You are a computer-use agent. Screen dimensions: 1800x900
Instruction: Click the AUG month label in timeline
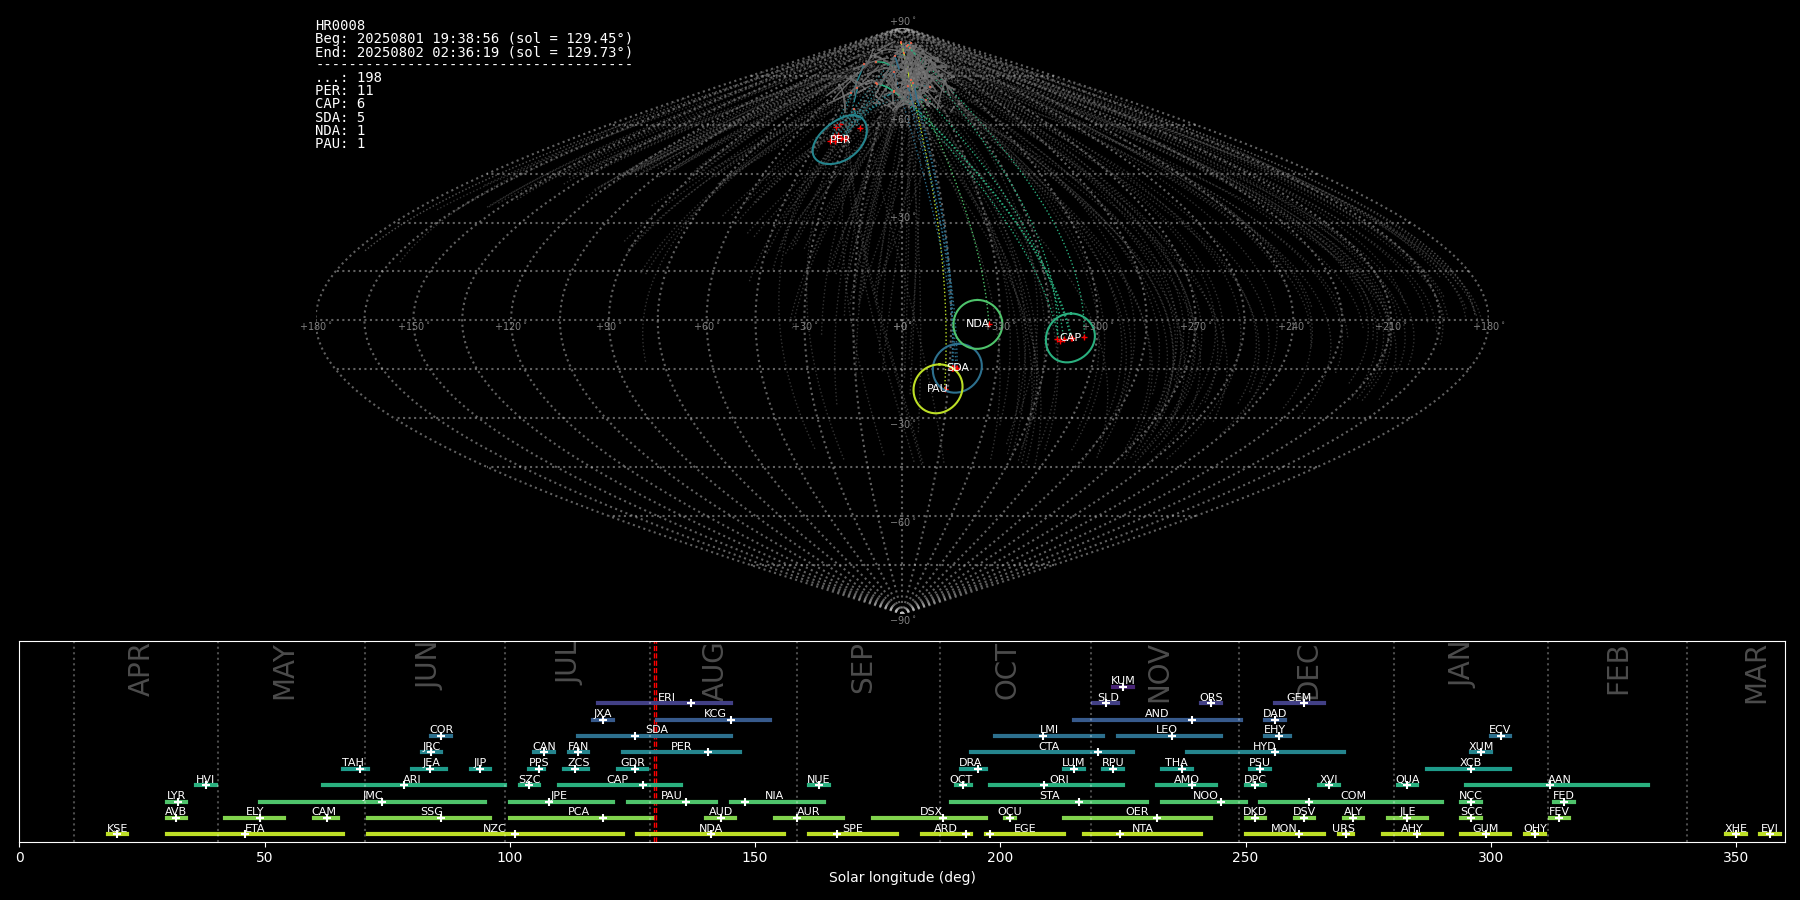click(713, 672)
